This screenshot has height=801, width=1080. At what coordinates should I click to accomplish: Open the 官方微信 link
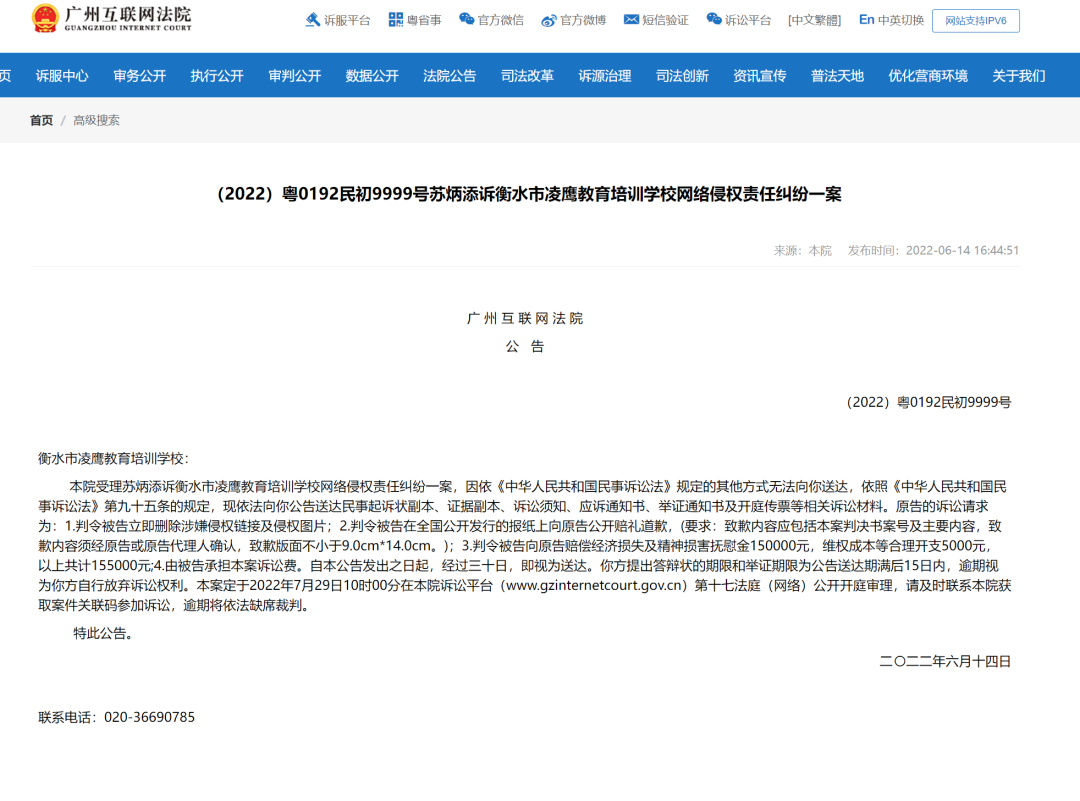click(x=501, y=21)
